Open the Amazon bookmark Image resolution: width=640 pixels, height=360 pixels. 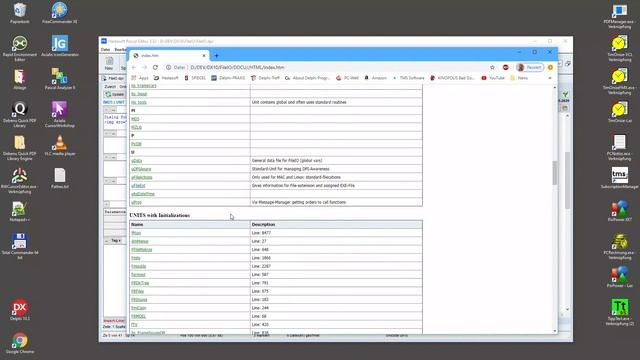(375, 78)
